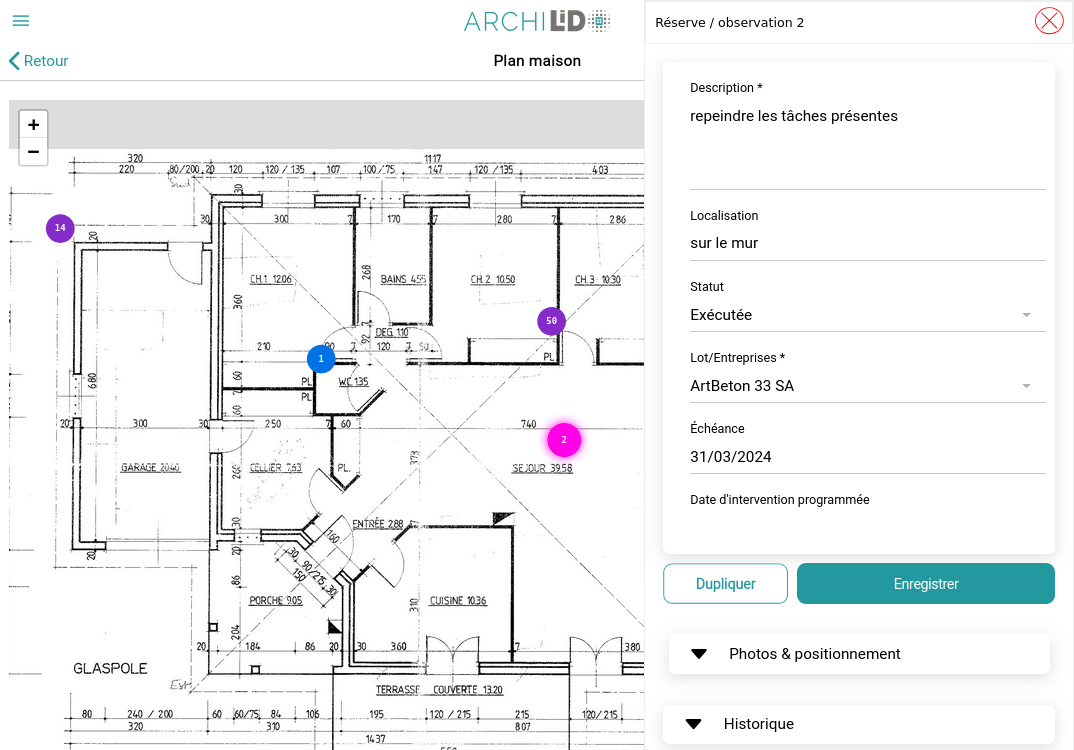Open the Statut dropdown
The image size is (1074, 750).
(x=866, y=315)
